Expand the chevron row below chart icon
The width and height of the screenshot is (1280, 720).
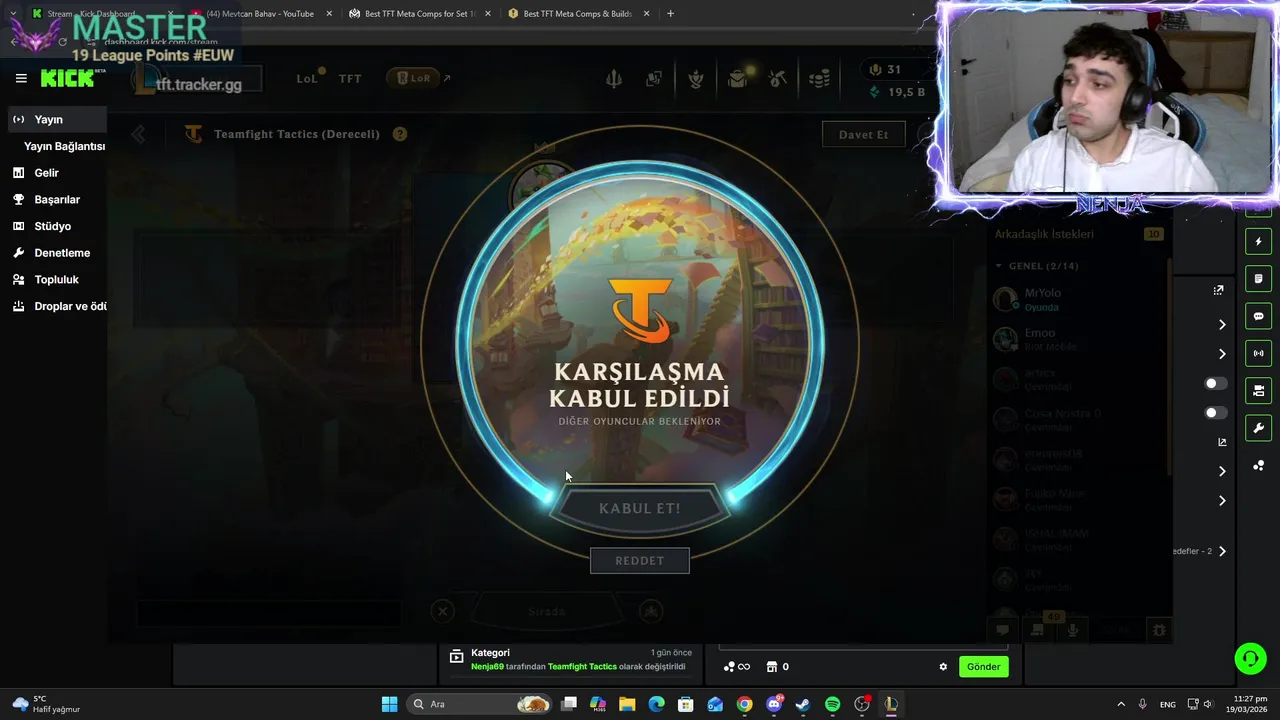[1221, 471]
